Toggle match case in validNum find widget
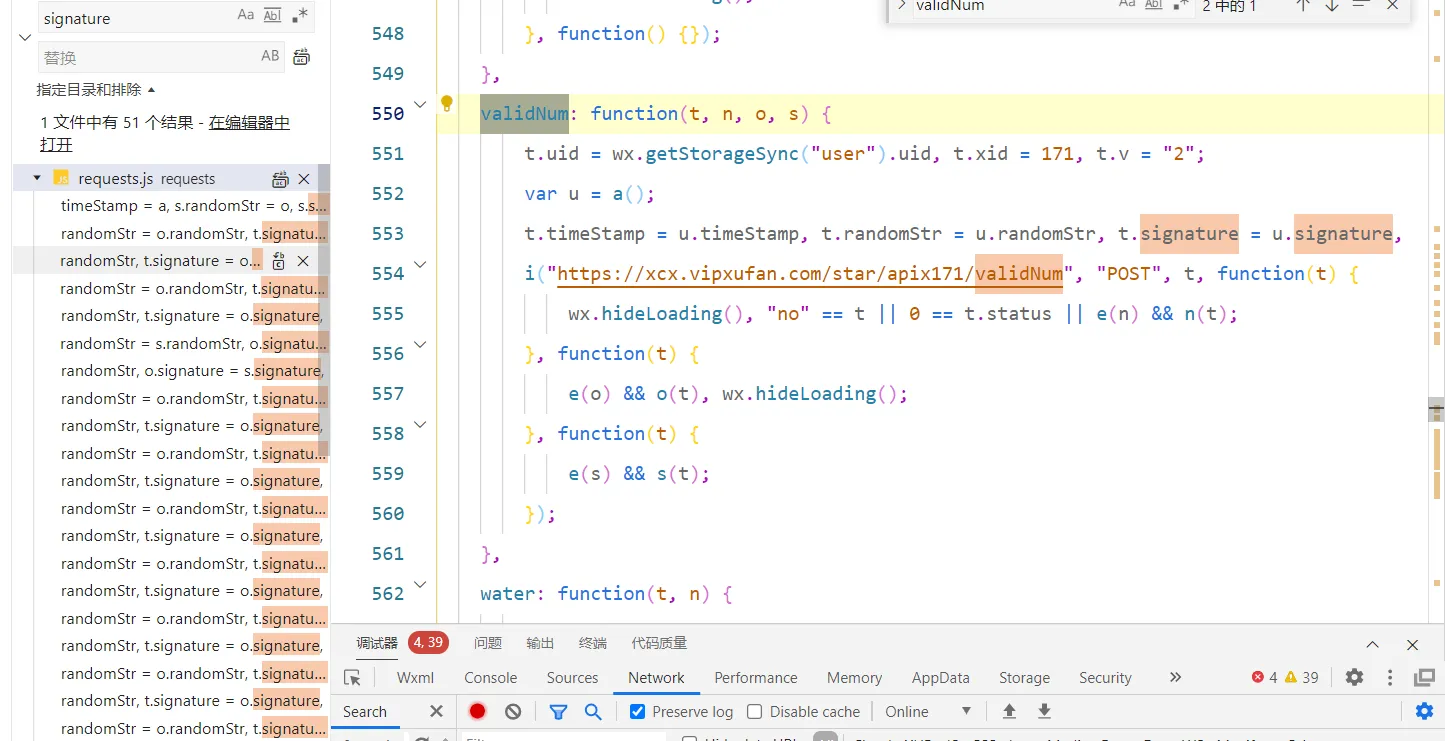 coord(1127,5)
